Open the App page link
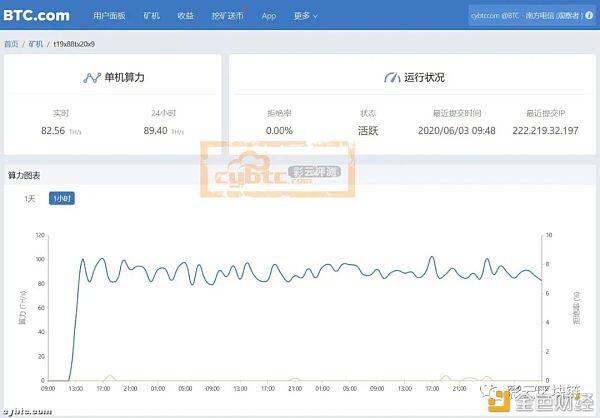 point(269,16)
